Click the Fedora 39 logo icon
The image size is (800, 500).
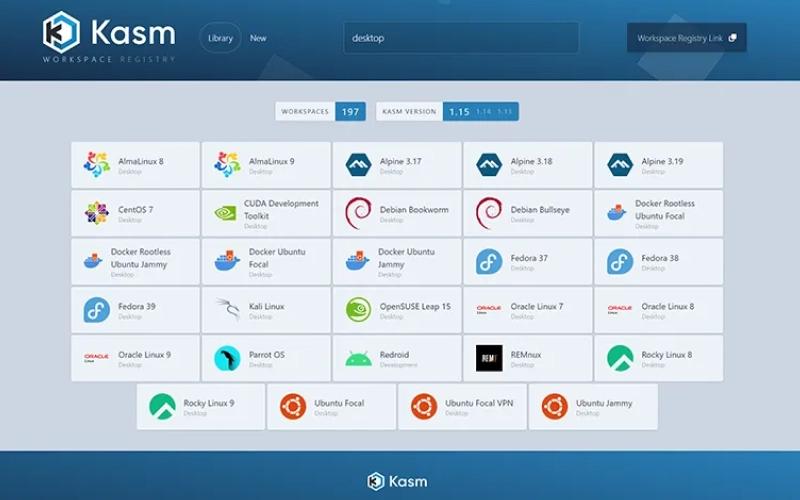point(96,310)
